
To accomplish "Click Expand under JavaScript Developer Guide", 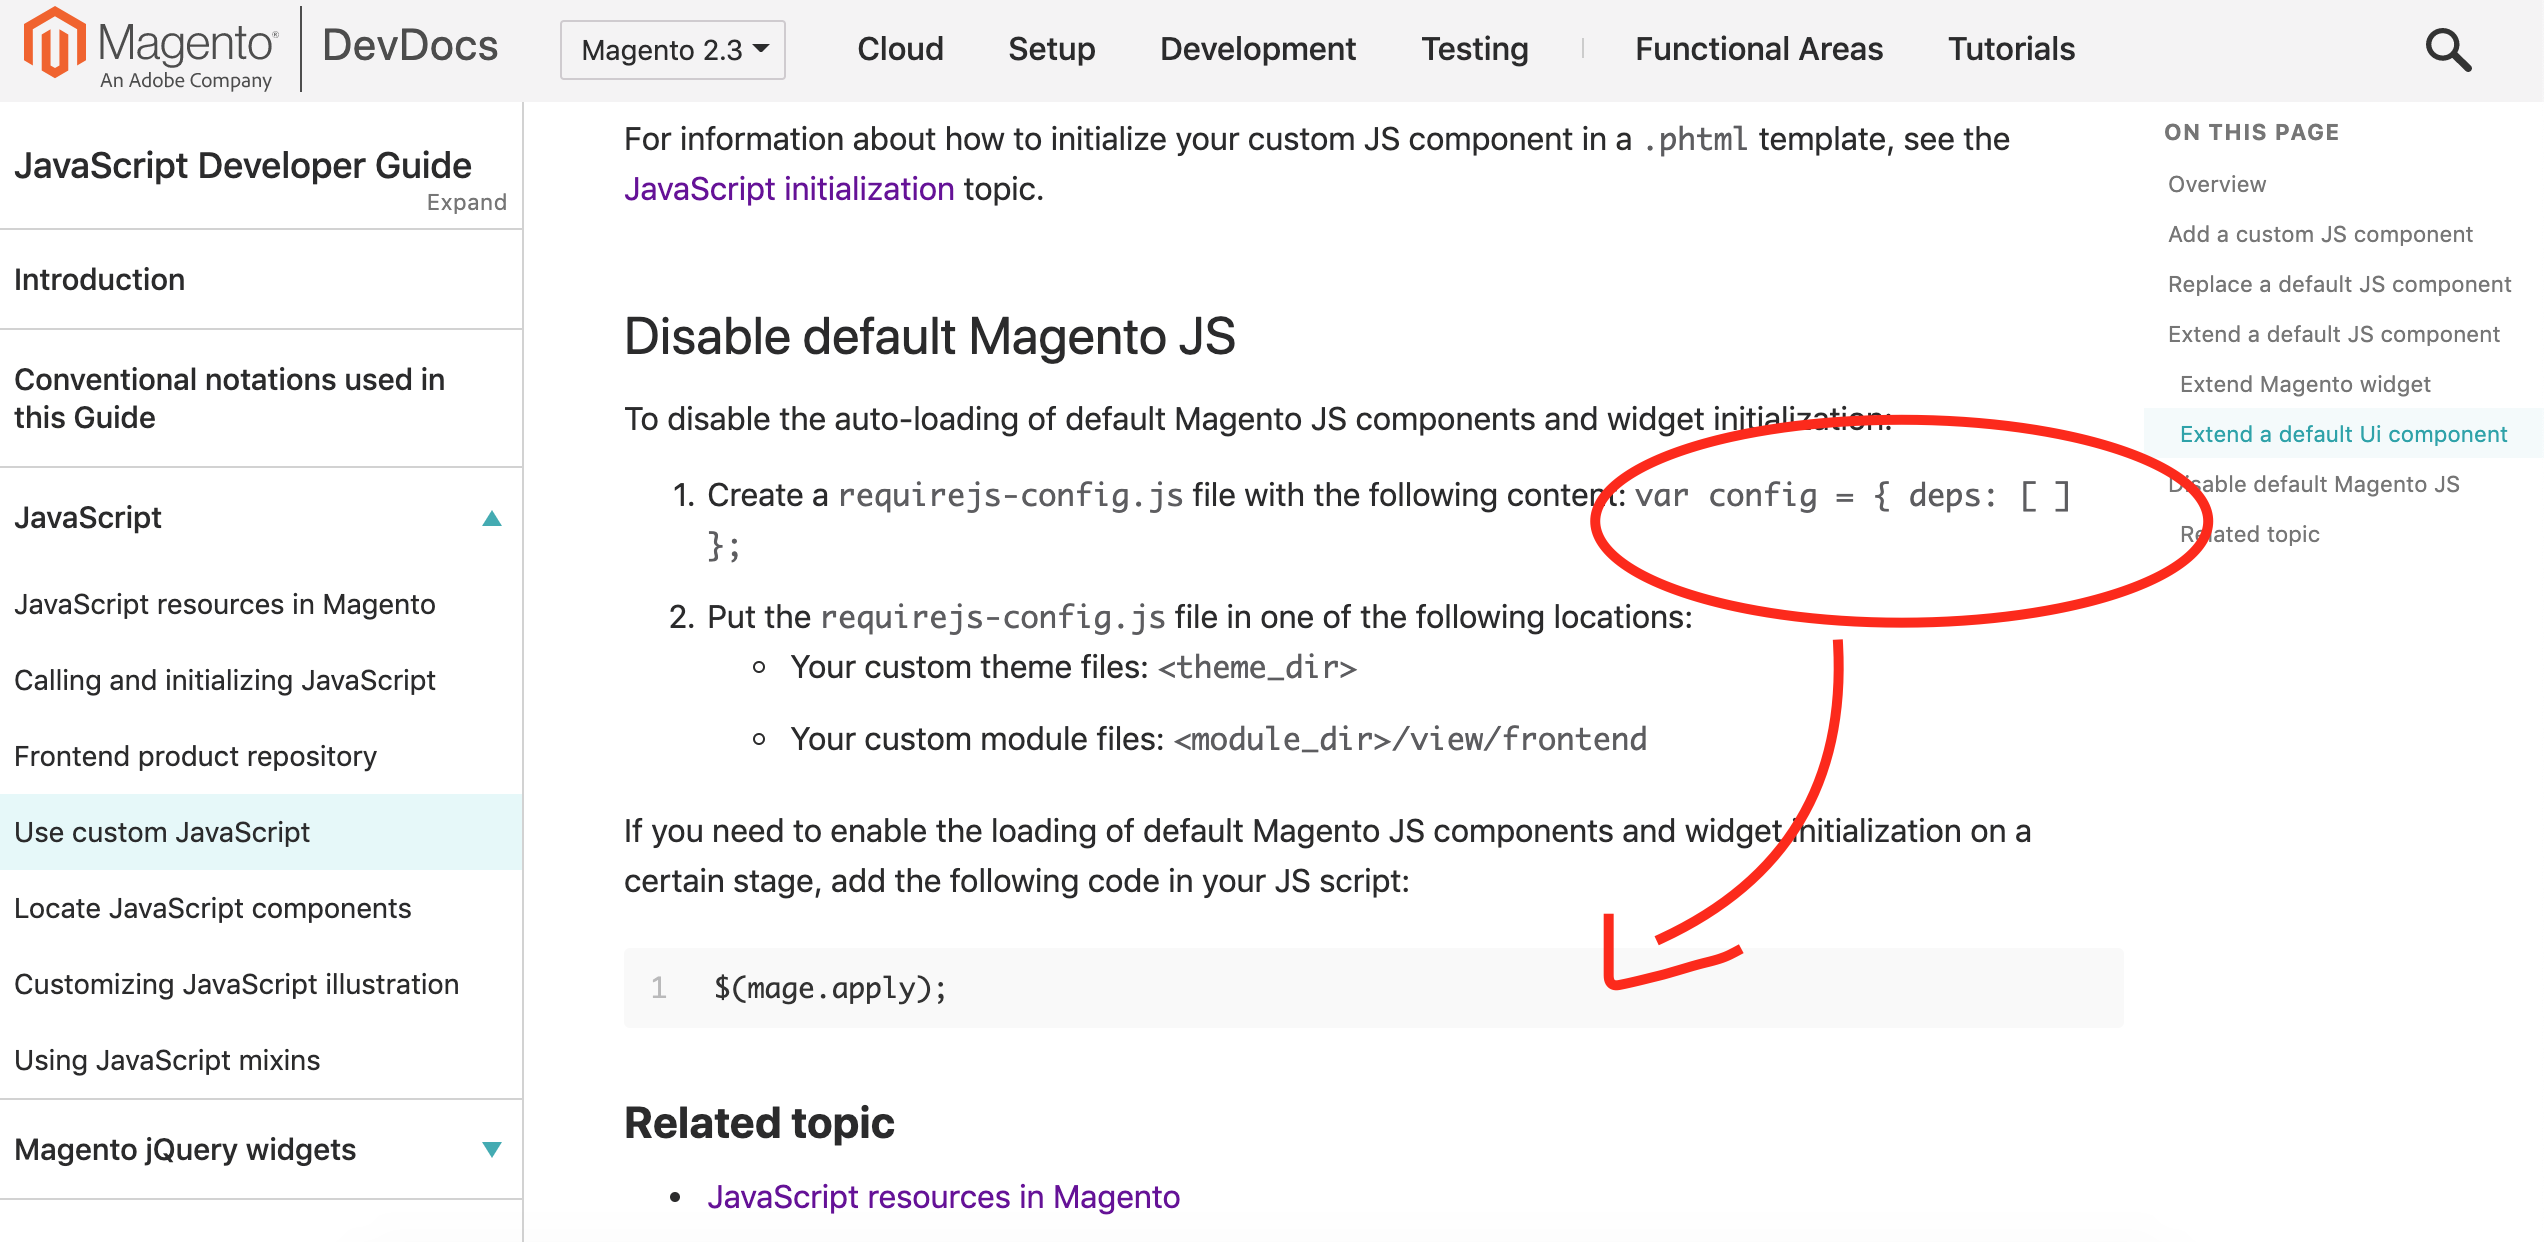I will tap(466, 202).
